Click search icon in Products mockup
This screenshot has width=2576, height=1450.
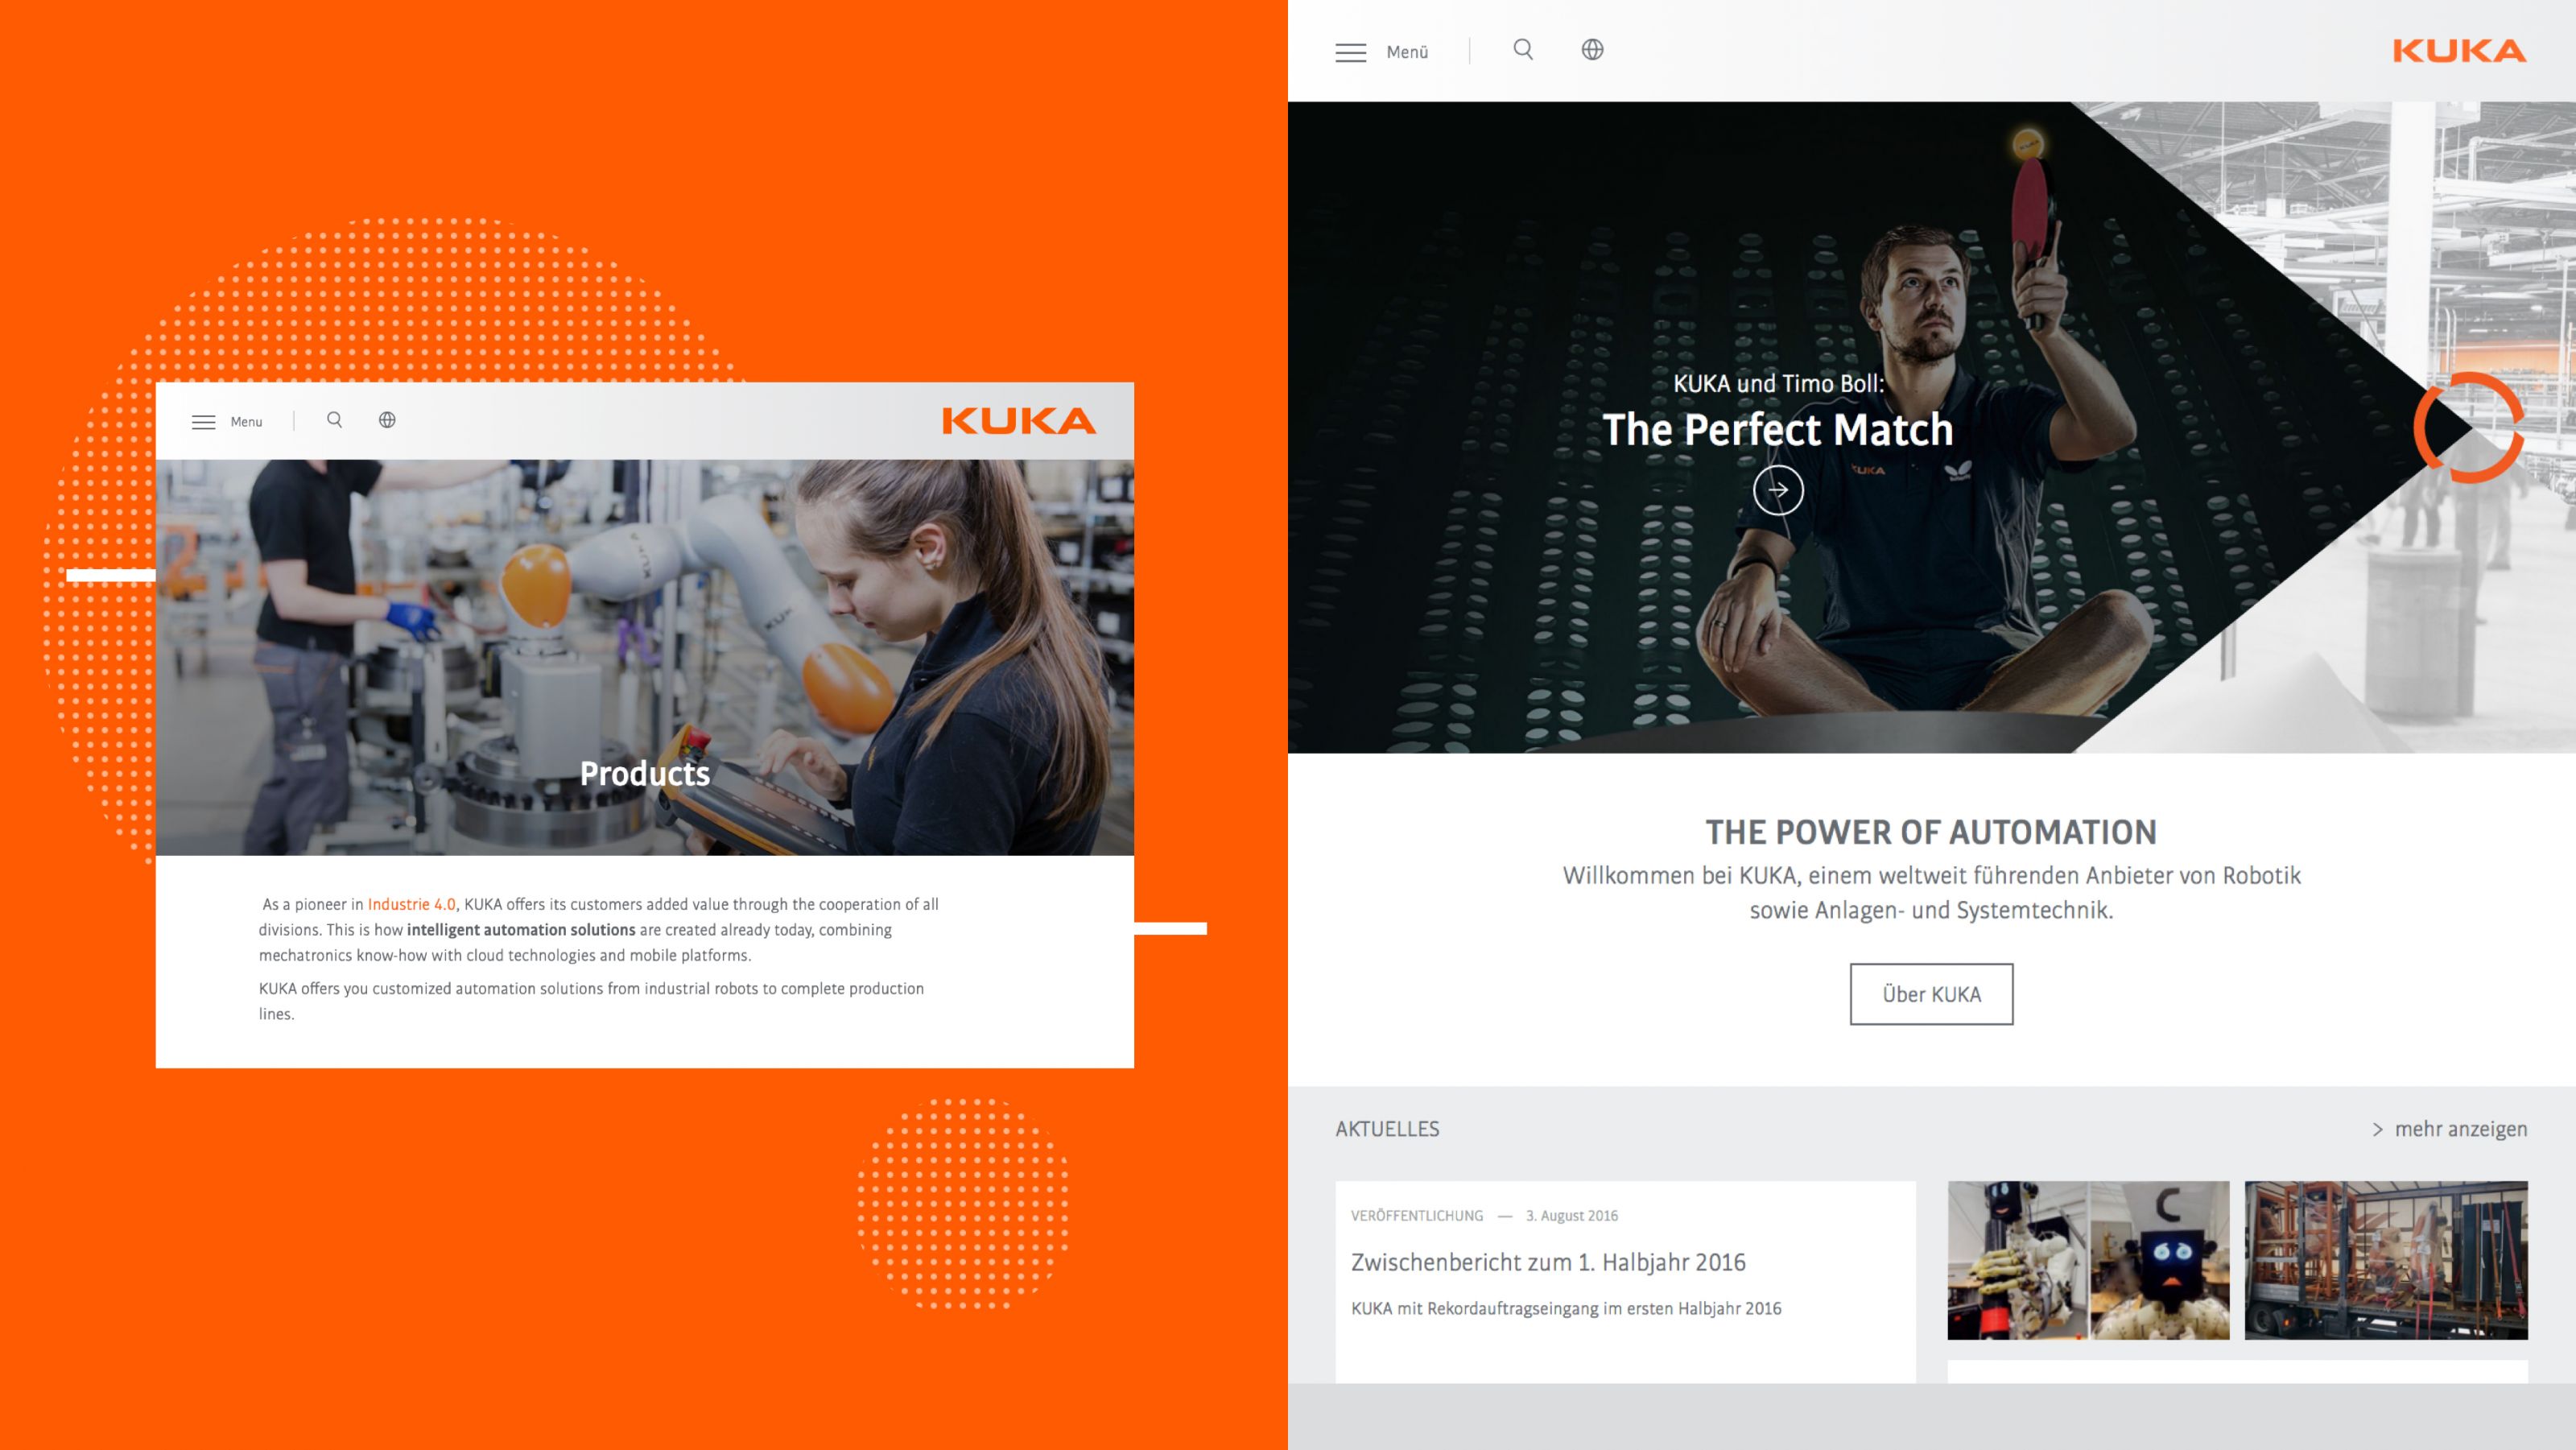coord(335,420)
